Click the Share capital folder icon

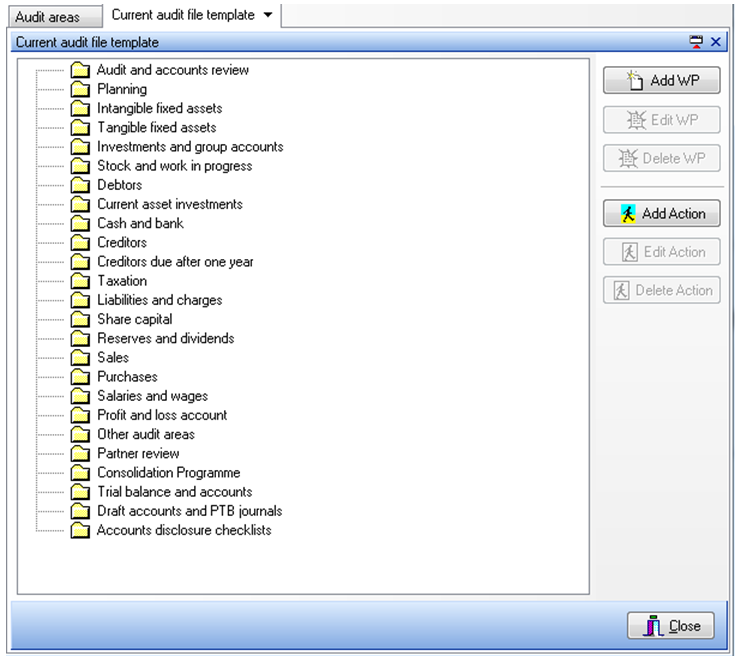click(x=80, y=320)
